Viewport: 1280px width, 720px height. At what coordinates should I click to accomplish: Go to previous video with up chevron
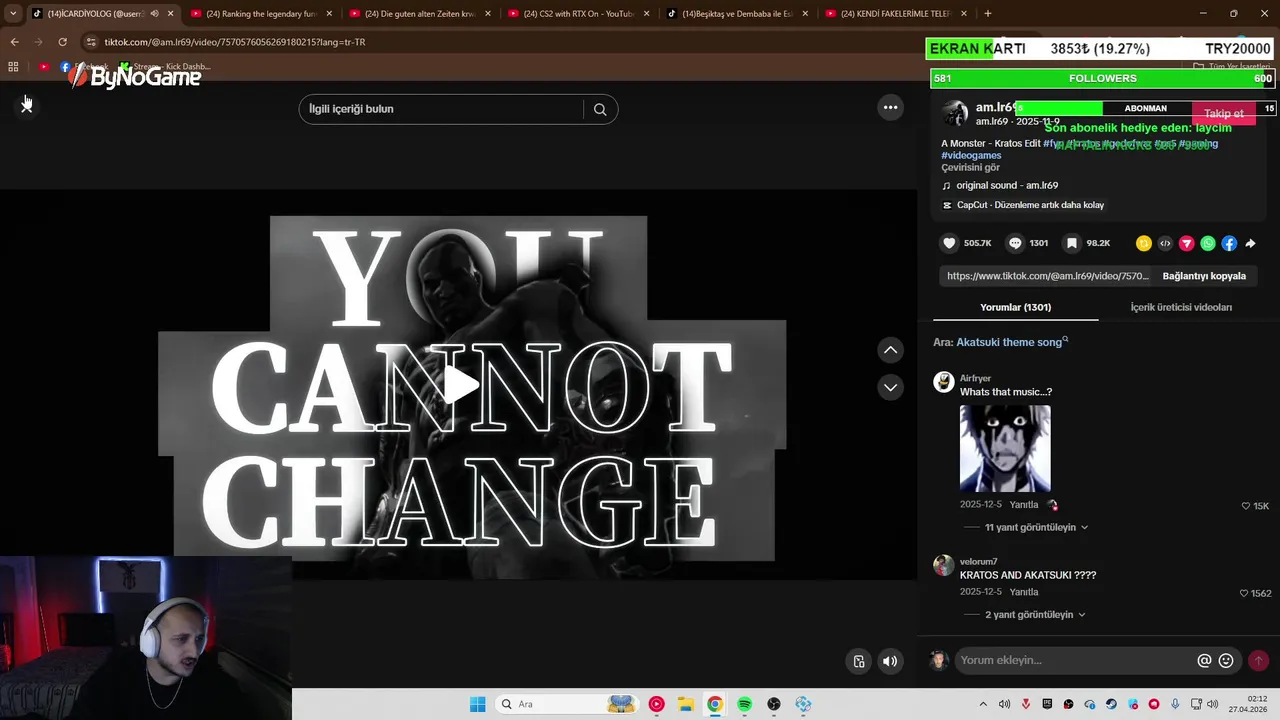(890, 350)
